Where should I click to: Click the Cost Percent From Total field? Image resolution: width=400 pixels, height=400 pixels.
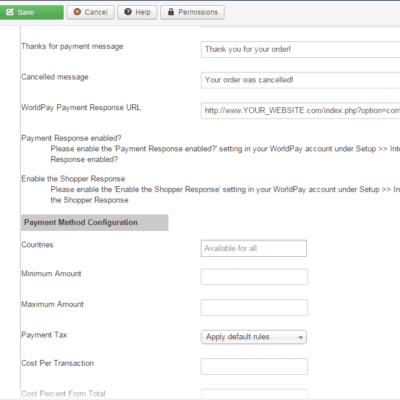click(254, 394)
